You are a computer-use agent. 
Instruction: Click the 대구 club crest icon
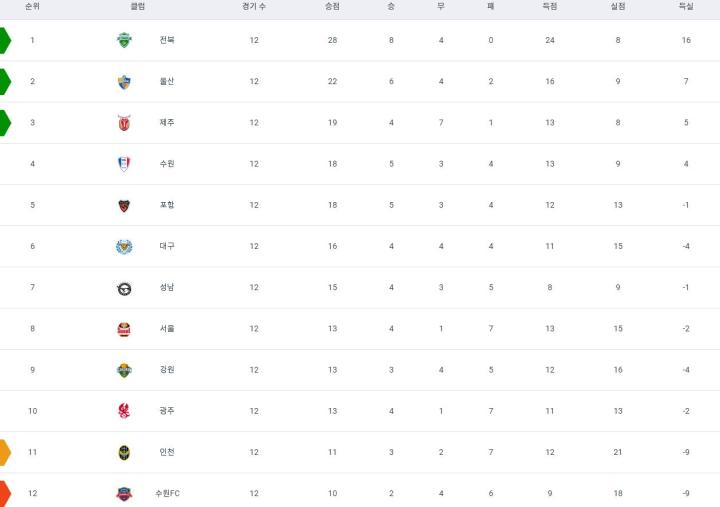124,246
